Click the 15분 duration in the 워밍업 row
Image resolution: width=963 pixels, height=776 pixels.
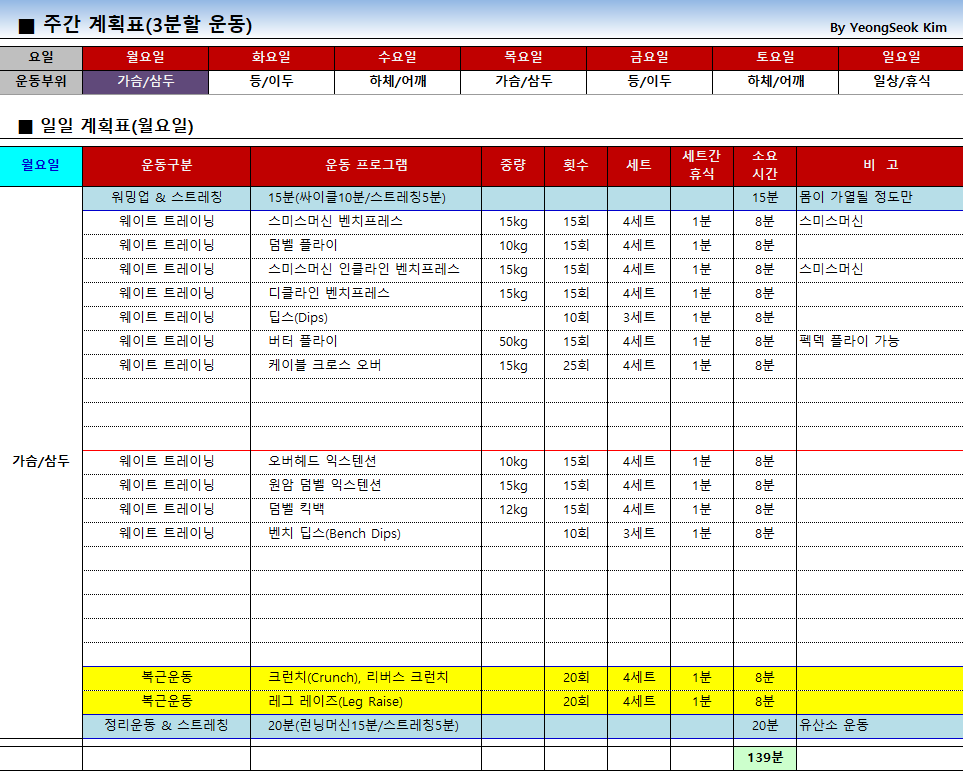pos(765,198)
